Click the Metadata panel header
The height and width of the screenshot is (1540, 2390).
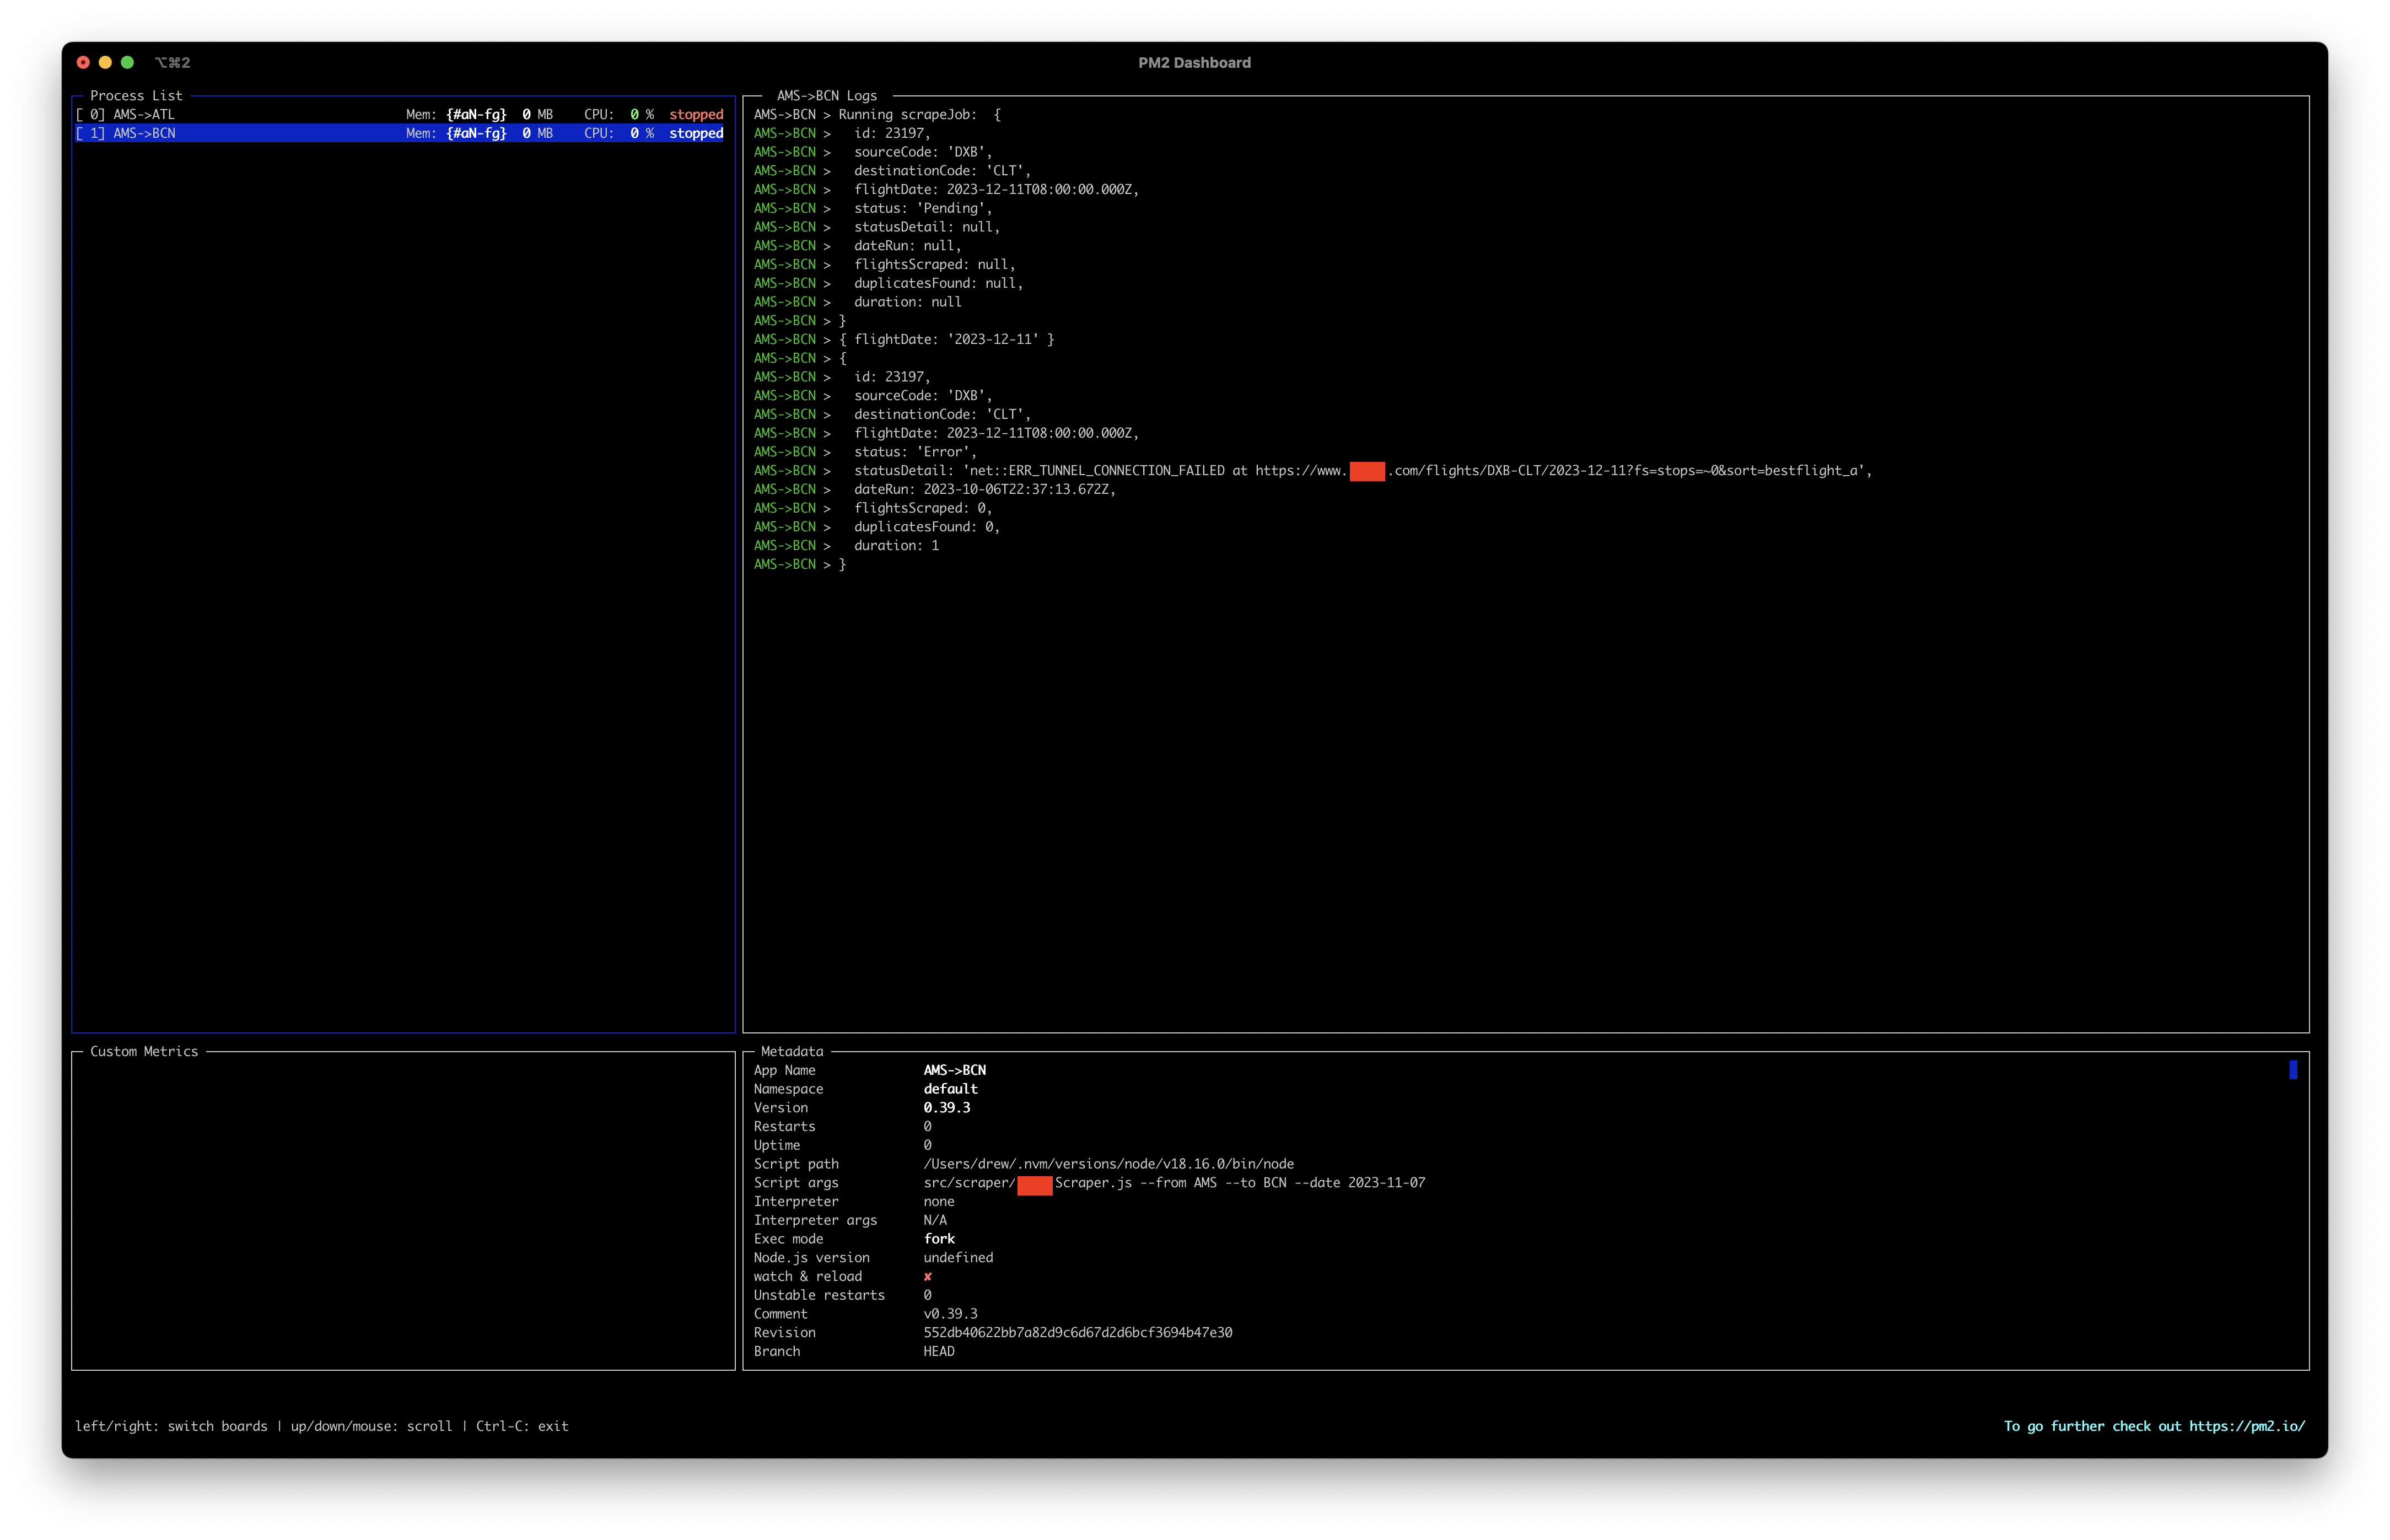pyautogui.click(x=791, y=1051)
